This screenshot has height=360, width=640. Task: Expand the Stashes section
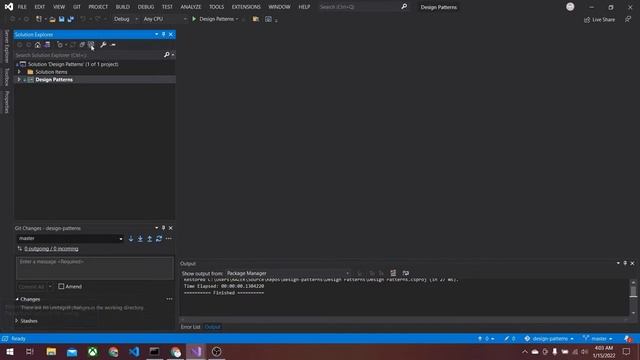[17, 321]
